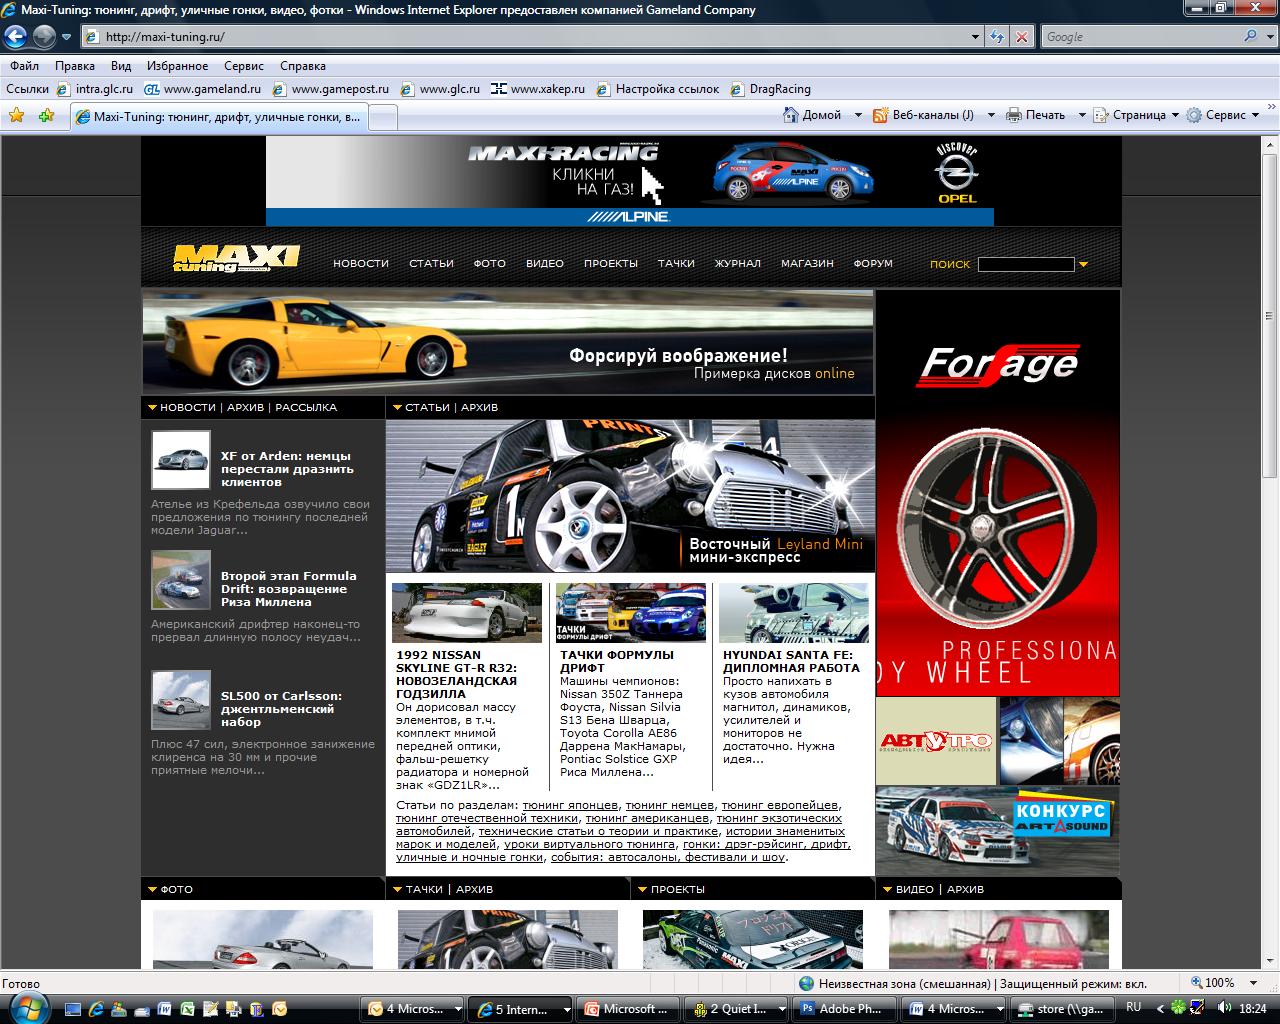
Task: Click the Maxi Tuning site logo
Action: click(236, 259)
